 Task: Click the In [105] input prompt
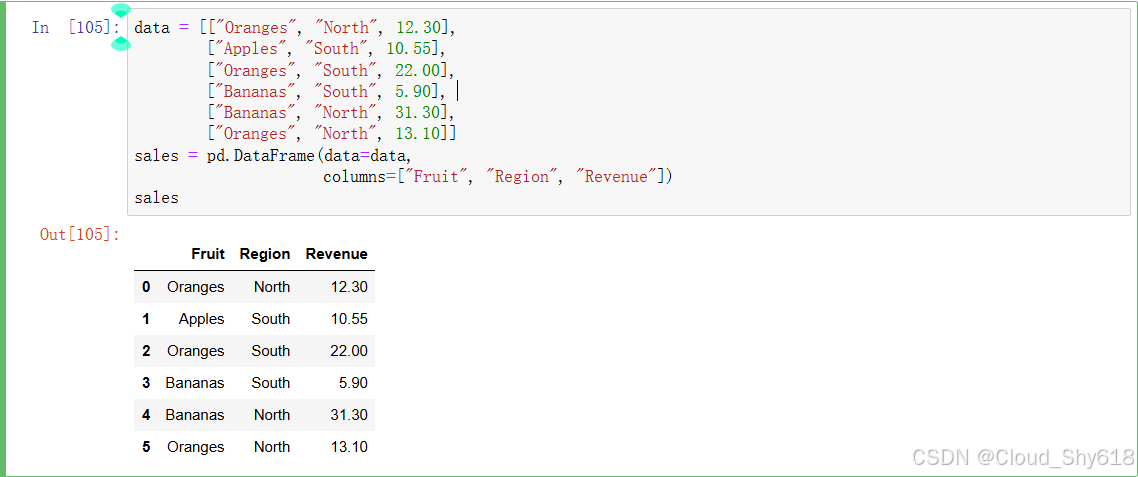[x=75, y=28]
